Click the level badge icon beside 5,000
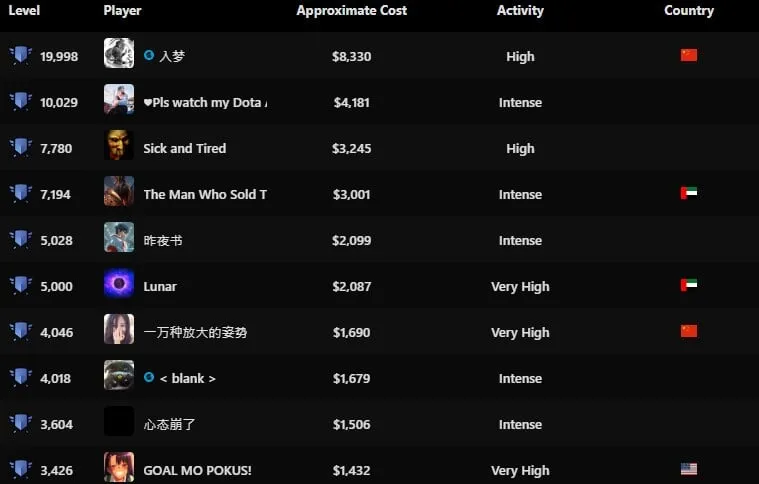Image resolution: width=759 pixels, height=484 pixels. click(21, 285)
